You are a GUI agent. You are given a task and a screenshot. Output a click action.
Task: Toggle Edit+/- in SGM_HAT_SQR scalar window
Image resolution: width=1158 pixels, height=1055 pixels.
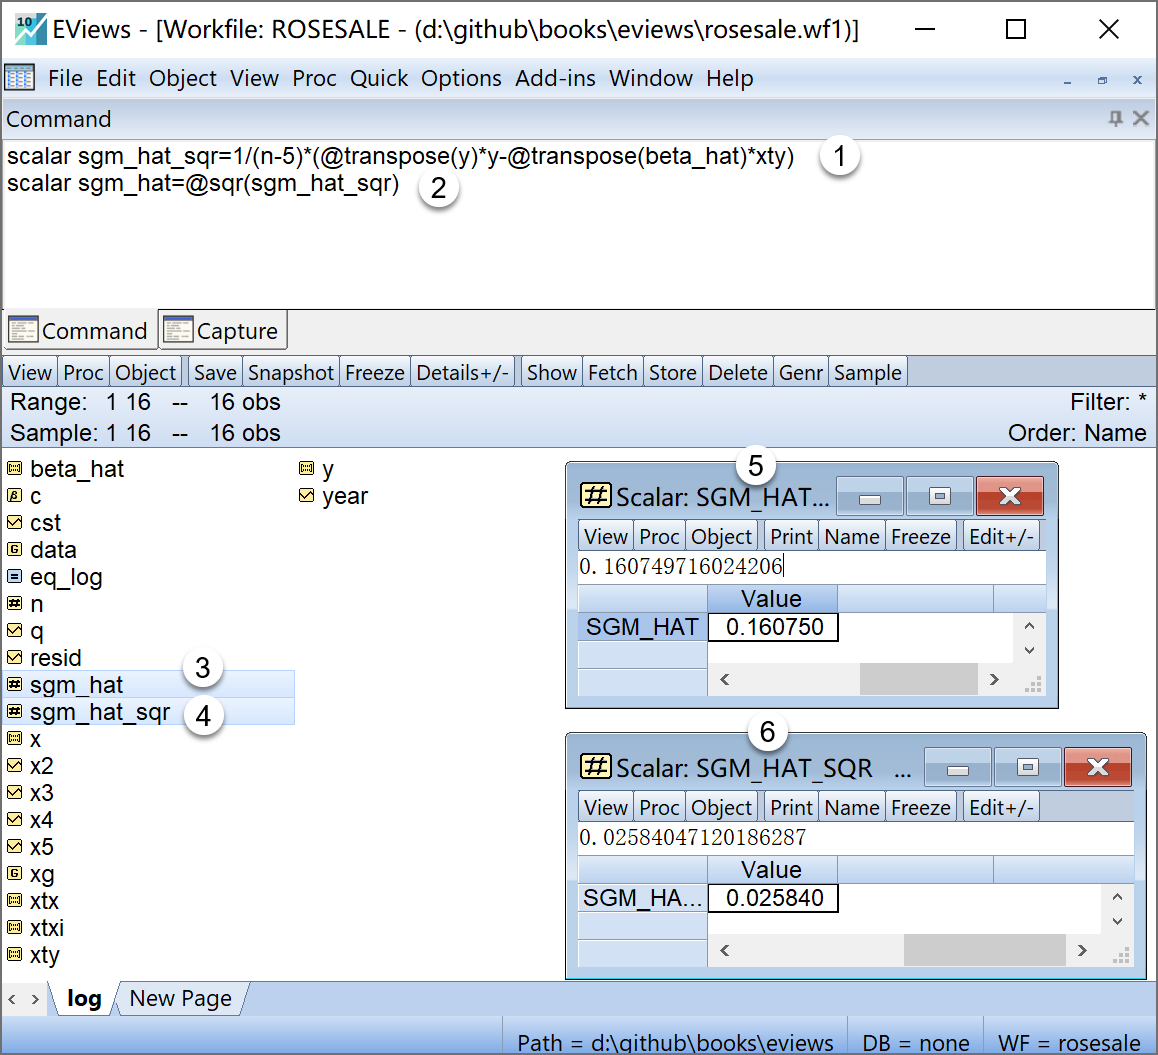click(x=1001, y=808)
